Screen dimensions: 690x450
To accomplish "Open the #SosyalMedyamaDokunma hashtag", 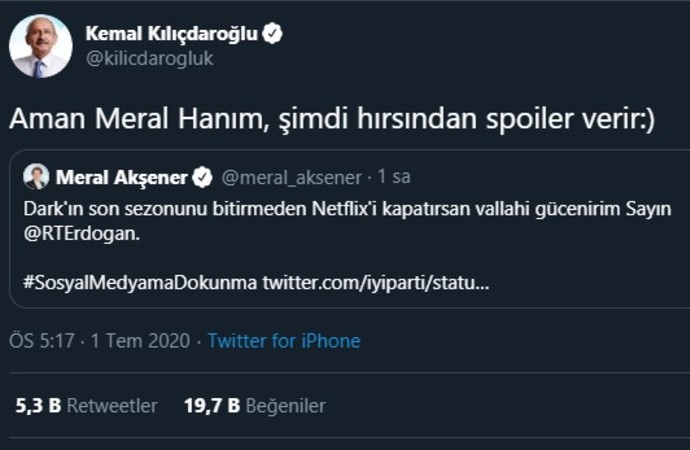I will pos(140,283).
